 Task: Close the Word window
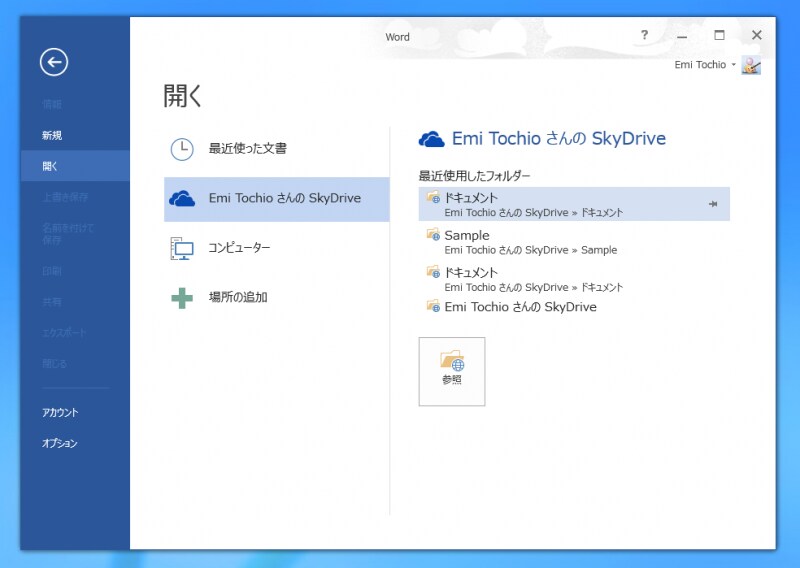(757, 35)
